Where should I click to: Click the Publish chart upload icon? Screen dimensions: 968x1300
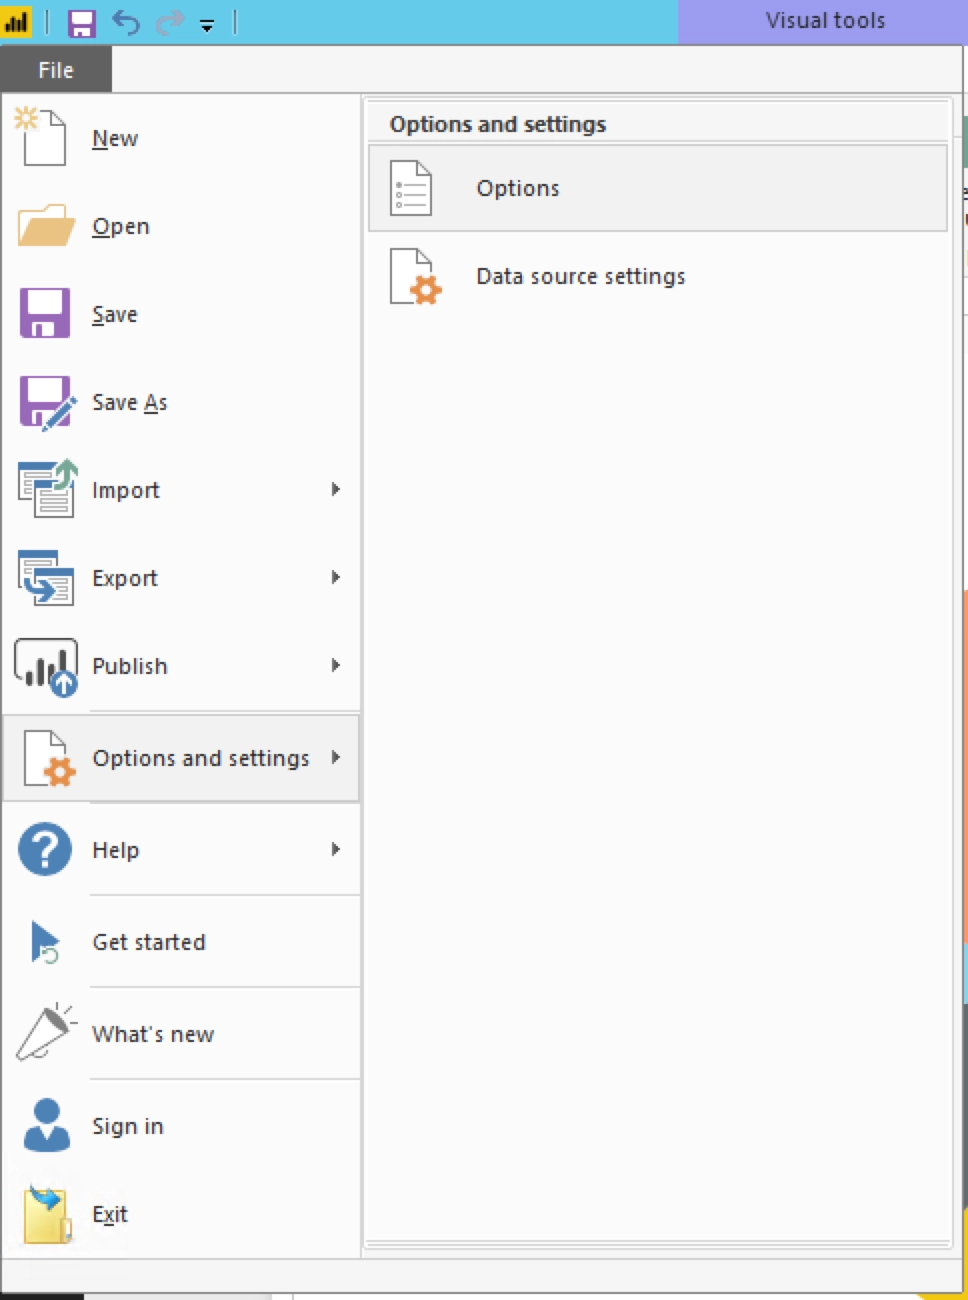(x=46, y=666)
